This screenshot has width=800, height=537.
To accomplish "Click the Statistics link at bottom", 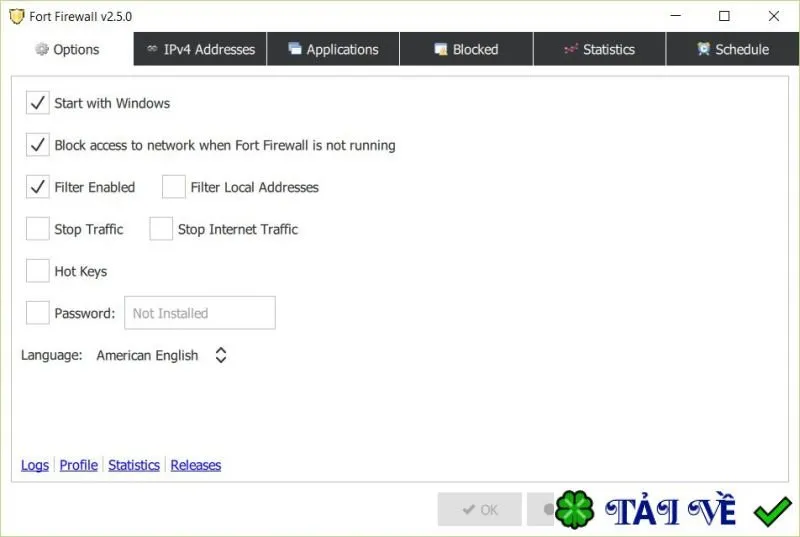I will [134, 465].
